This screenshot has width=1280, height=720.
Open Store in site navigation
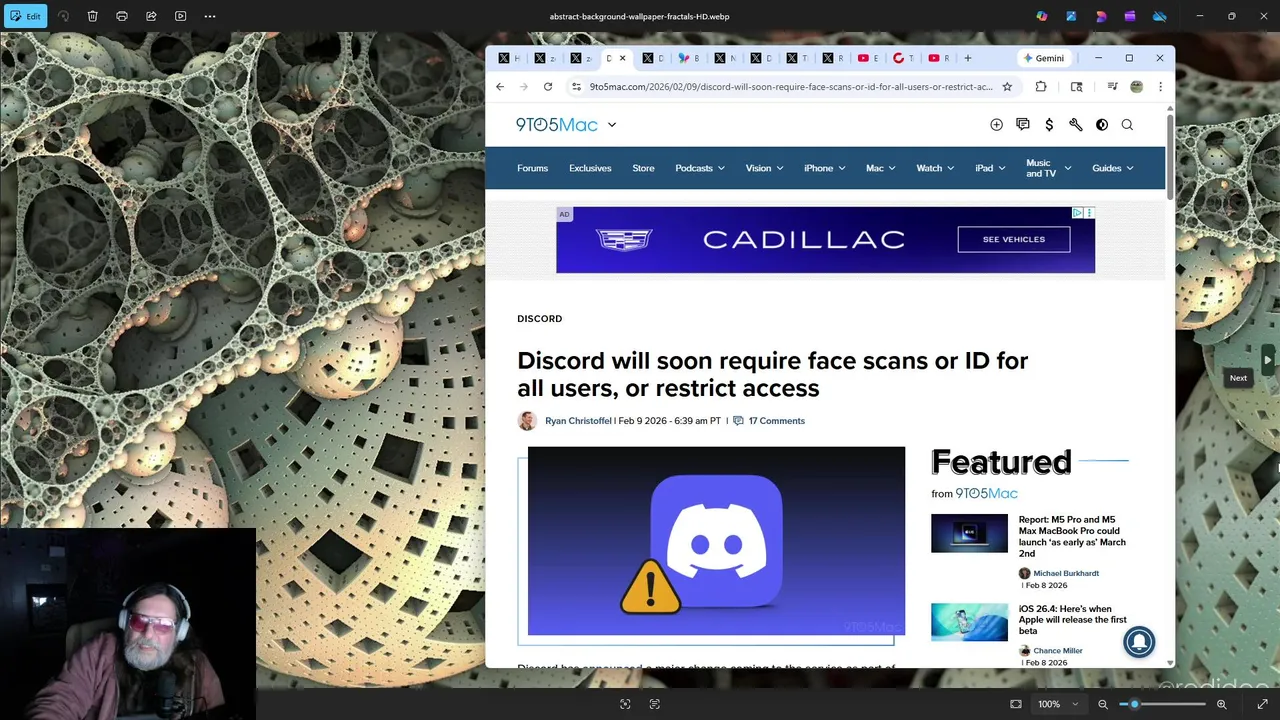pos(643,168)
